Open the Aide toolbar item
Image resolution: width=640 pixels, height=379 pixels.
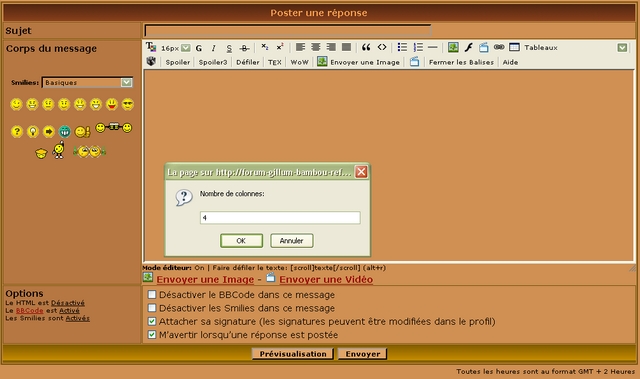point(510,62)
